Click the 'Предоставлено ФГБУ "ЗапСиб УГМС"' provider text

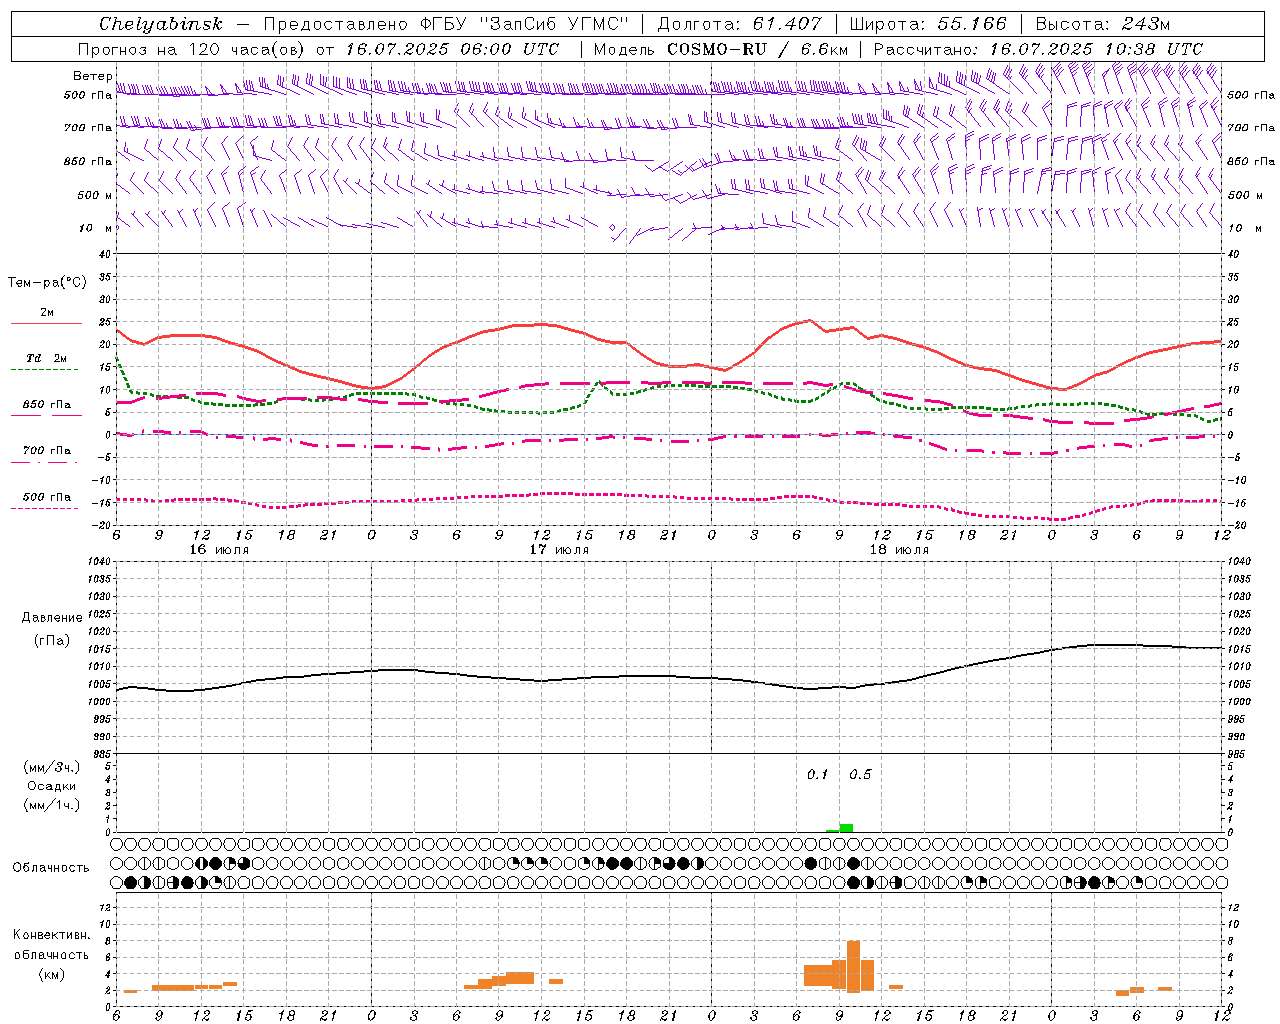pyautogui.click(x=446, y=24)
